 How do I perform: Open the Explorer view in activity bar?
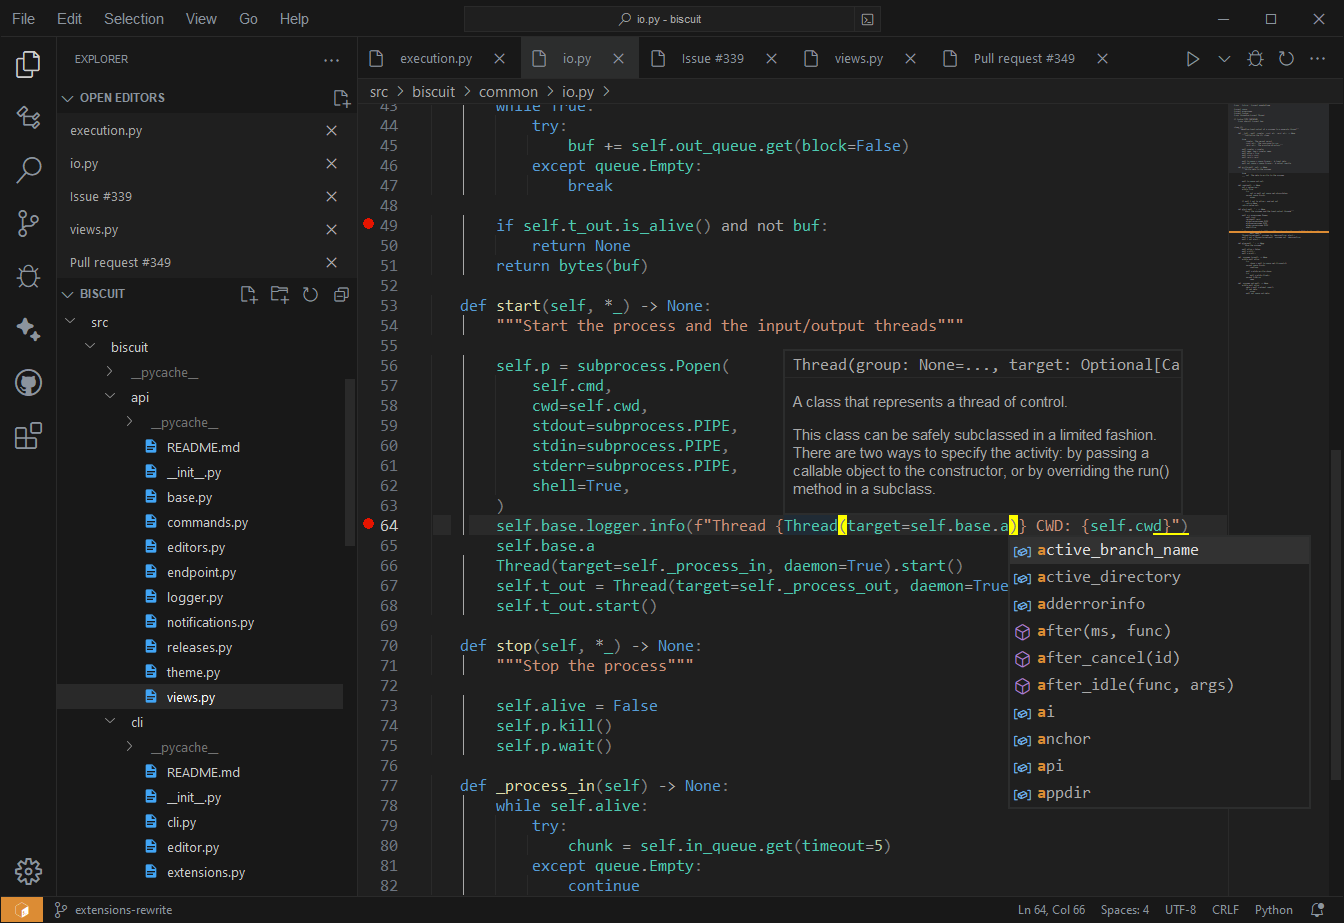28,65
